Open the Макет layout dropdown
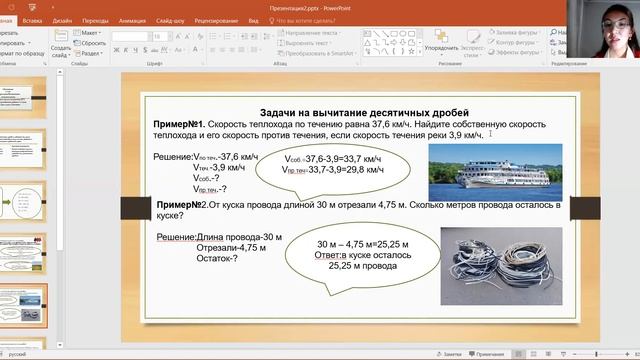This screenshot has height=360, width=640. [x=87, y=33]
